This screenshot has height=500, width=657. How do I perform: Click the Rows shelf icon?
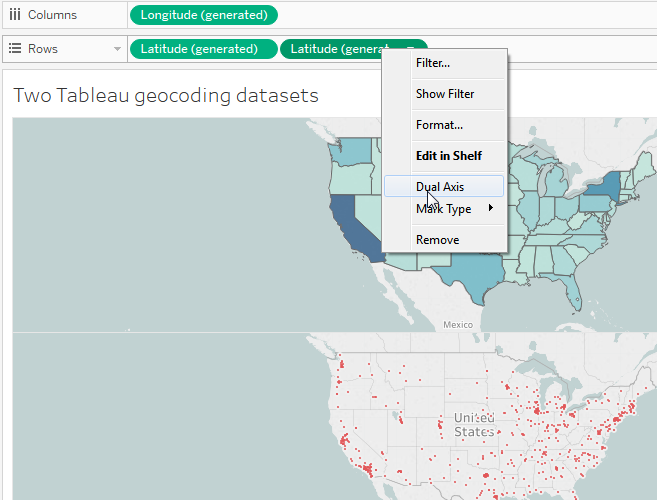click(x=15, y=48)
